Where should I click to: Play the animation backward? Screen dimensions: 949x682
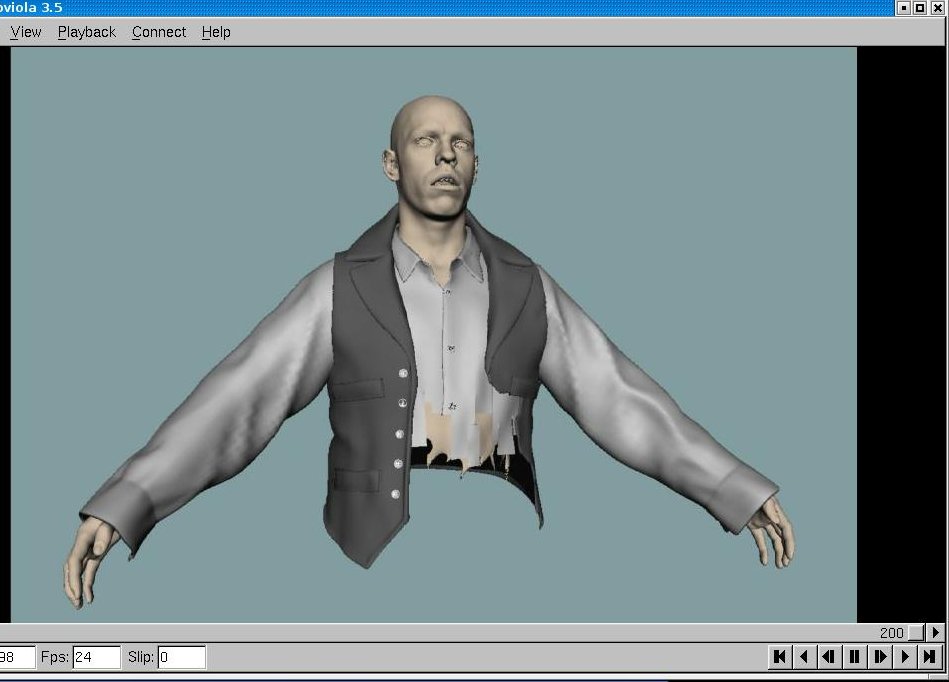pyautogui.click(x=804, y=657)
